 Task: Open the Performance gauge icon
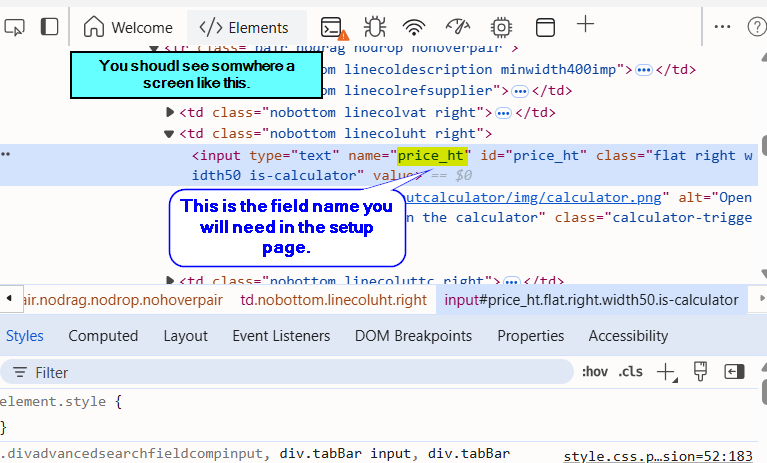pos(457,27)
